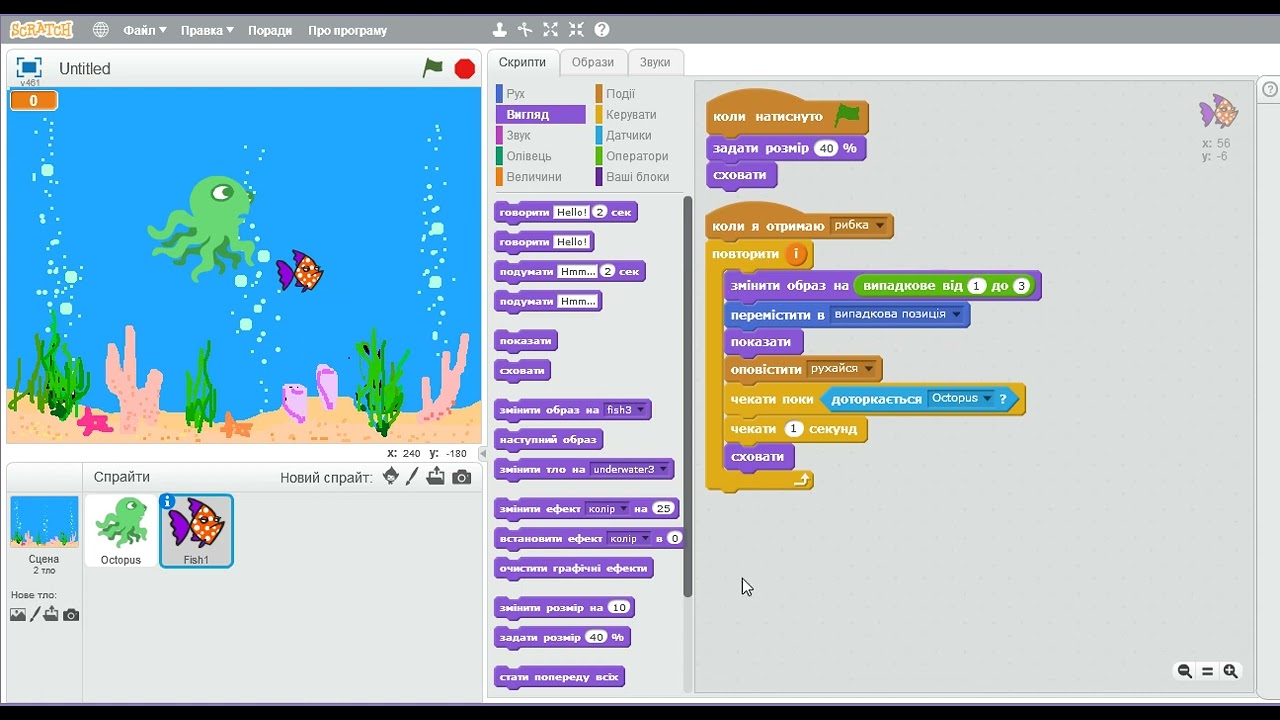Open Octopus dropdown in touching block
Image resolution: width=1280 pixels, height=720 pixels.
click(961, 398)
